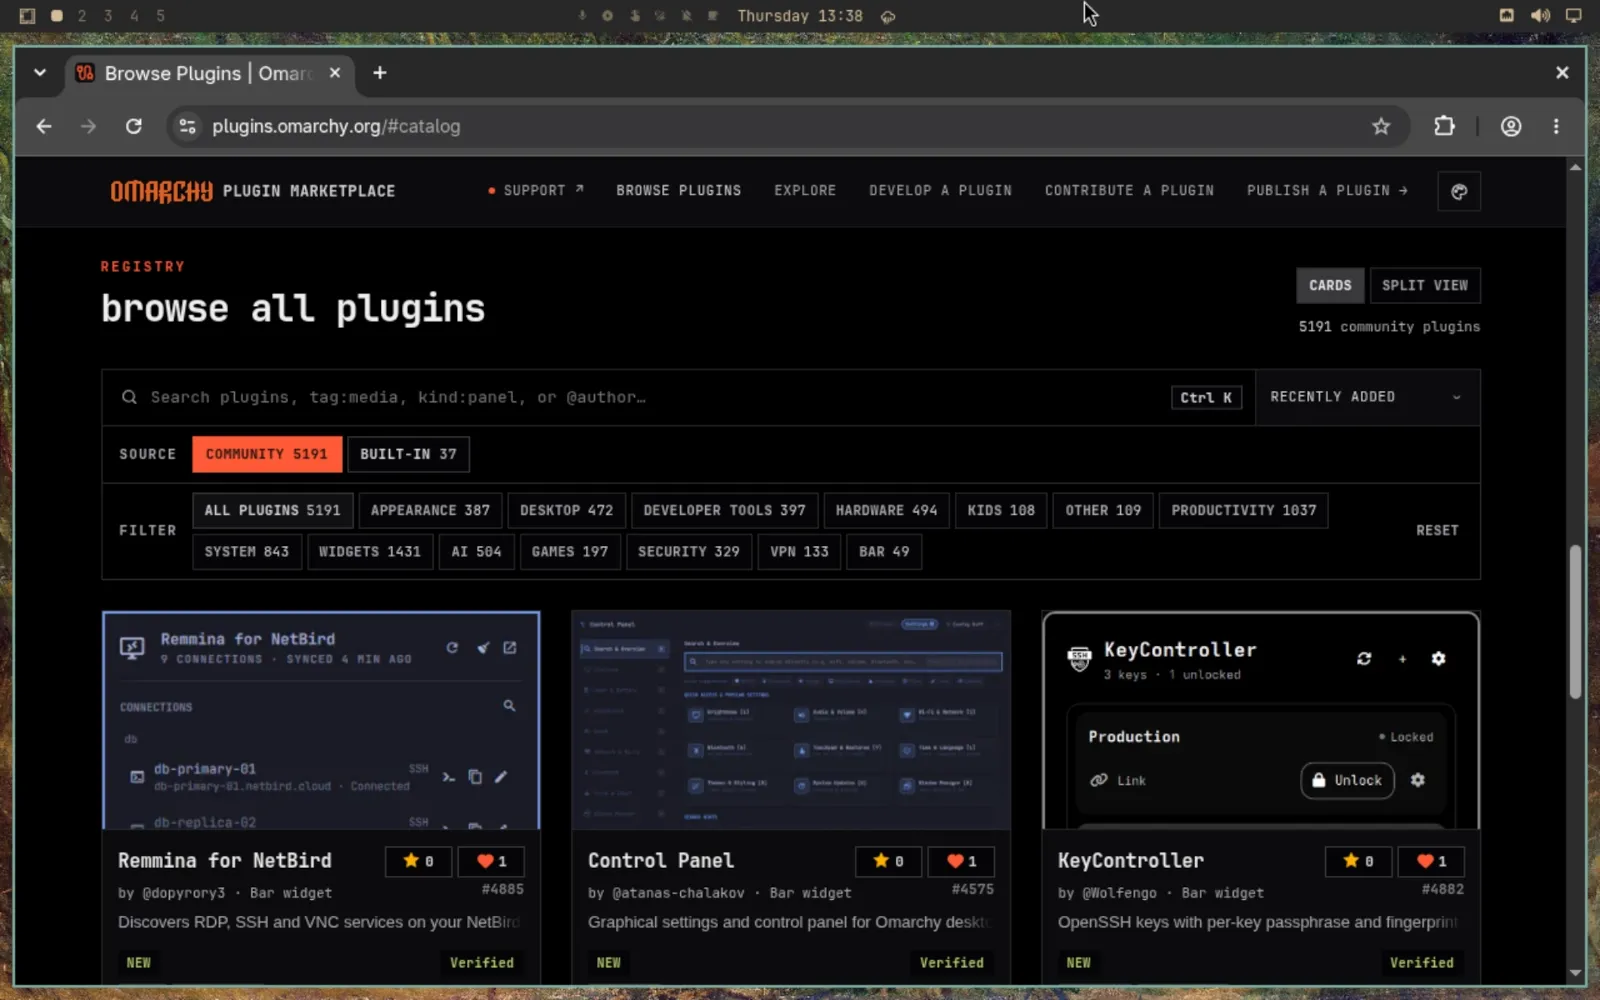Click the Remmina preview refresh icon
Image resolution: width=1600 pixels, height=1000 pixels.
pyautogui.click(x=452, y=648)
